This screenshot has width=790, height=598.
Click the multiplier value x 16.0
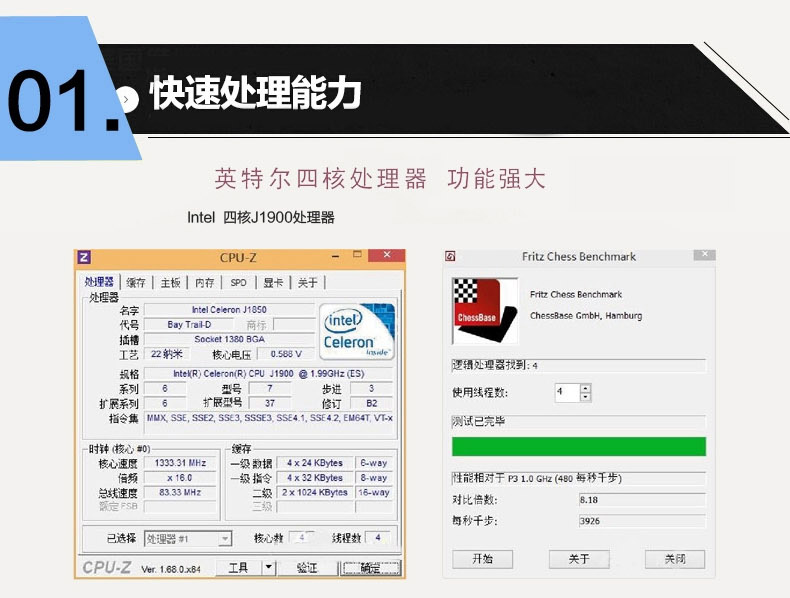click(180, 477)
